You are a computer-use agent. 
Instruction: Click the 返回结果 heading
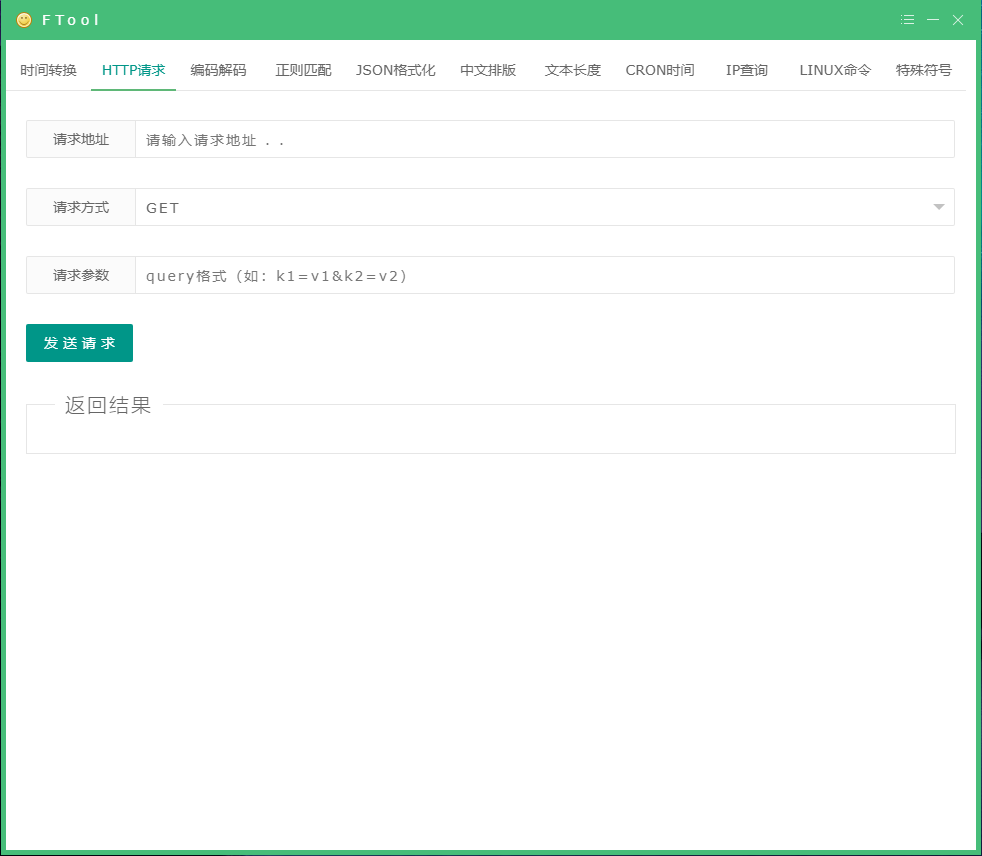tap(108, 405)
